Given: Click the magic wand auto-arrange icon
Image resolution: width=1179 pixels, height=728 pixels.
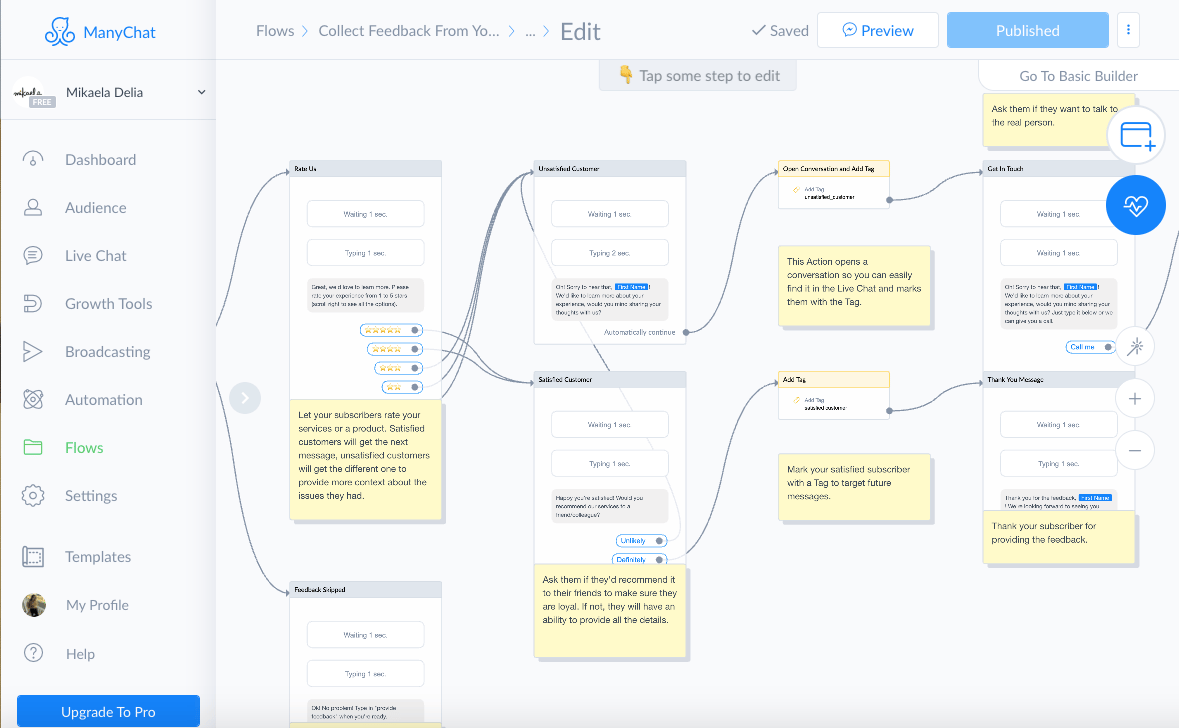Looking at the screenshot, I should [1135, 347].
